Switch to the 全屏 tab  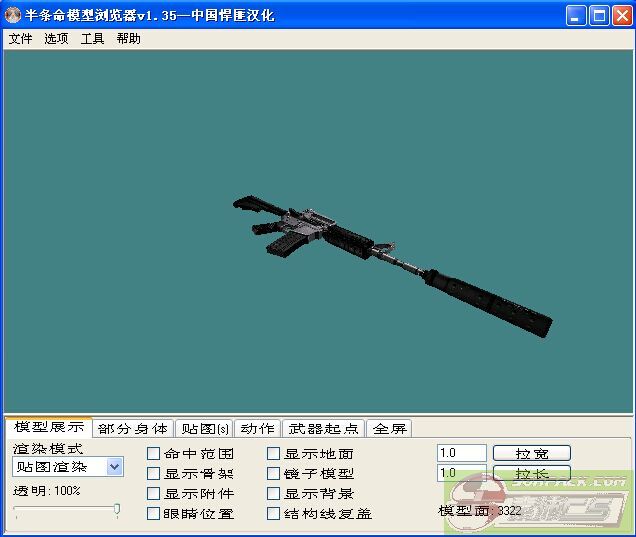[389, 429]
